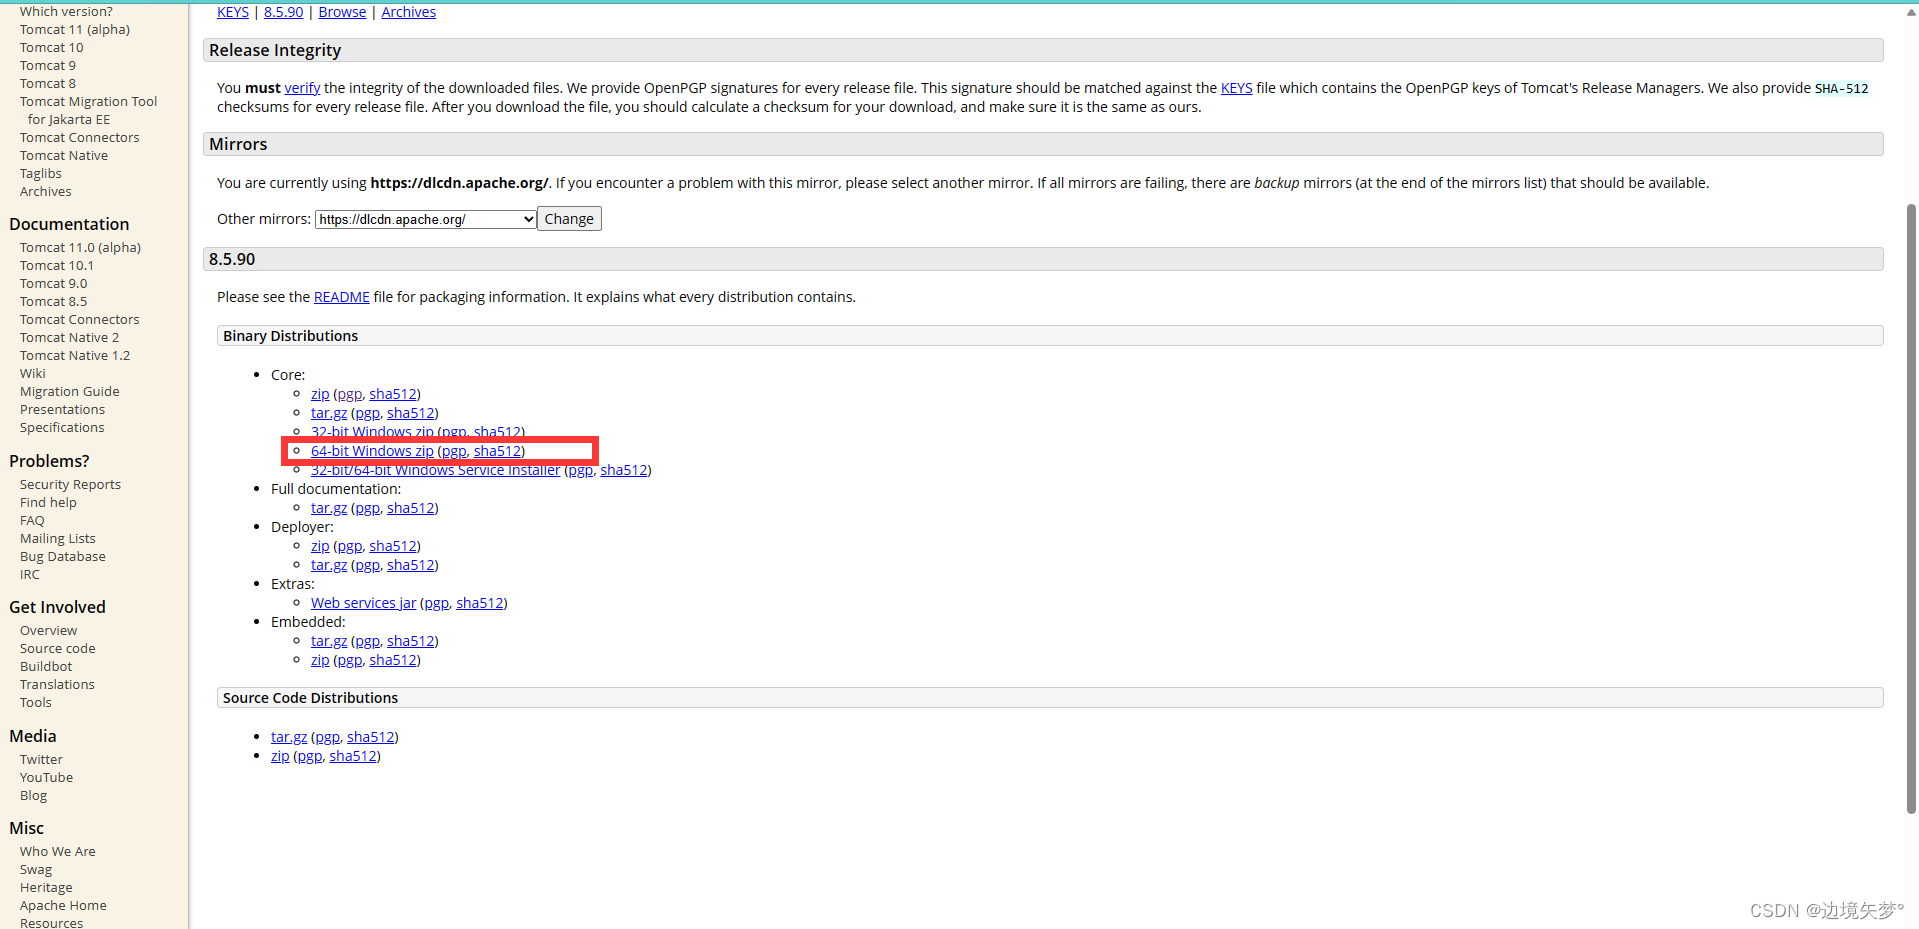
Task: Open the Migration Guide
Action: (x=70, y=392)
